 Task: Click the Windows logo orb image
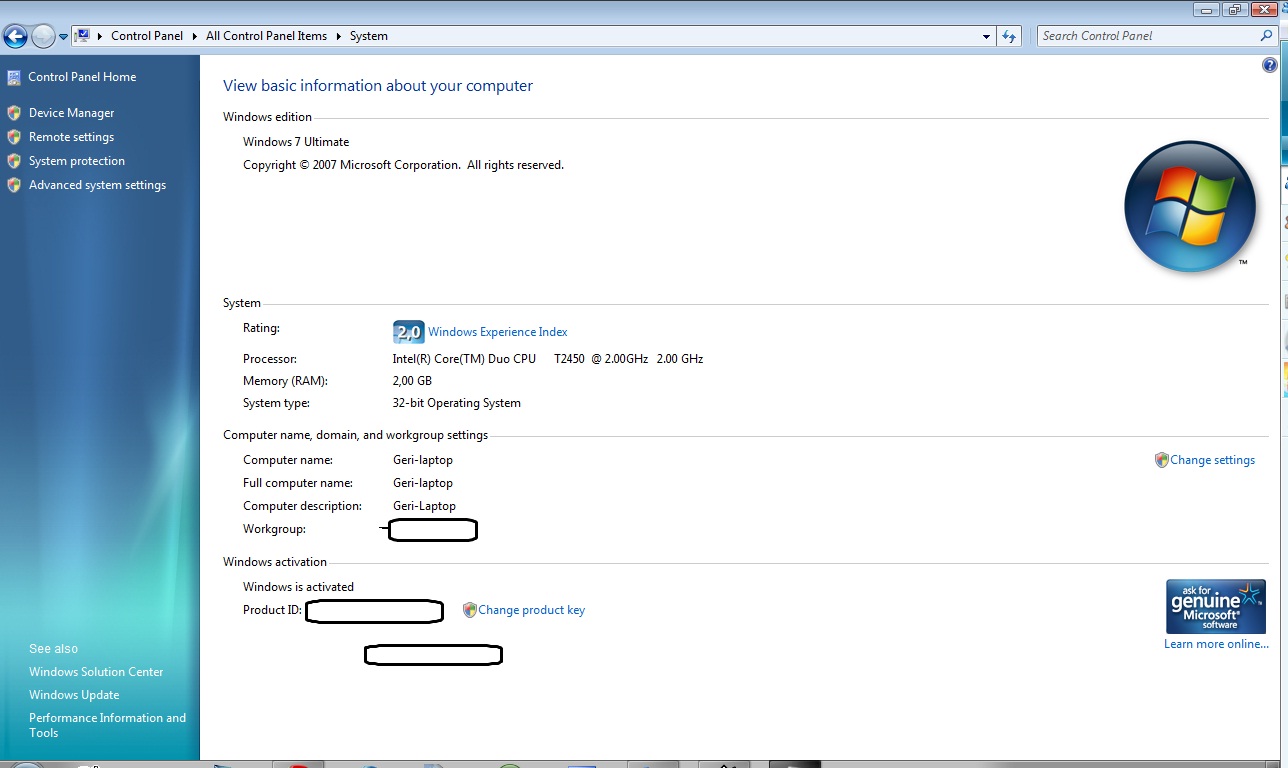pos(1190,207)
